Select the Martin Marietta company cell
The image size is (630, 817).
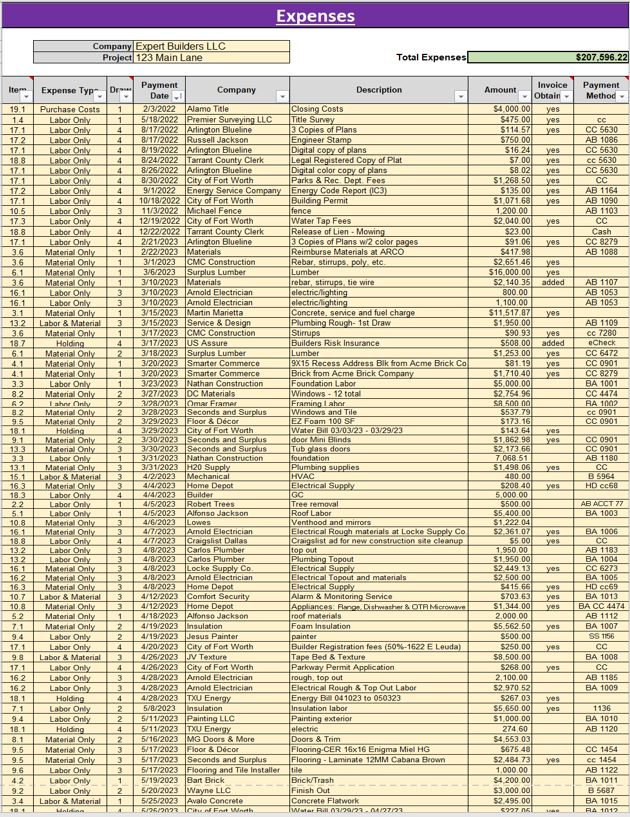[x=238, y=313]
